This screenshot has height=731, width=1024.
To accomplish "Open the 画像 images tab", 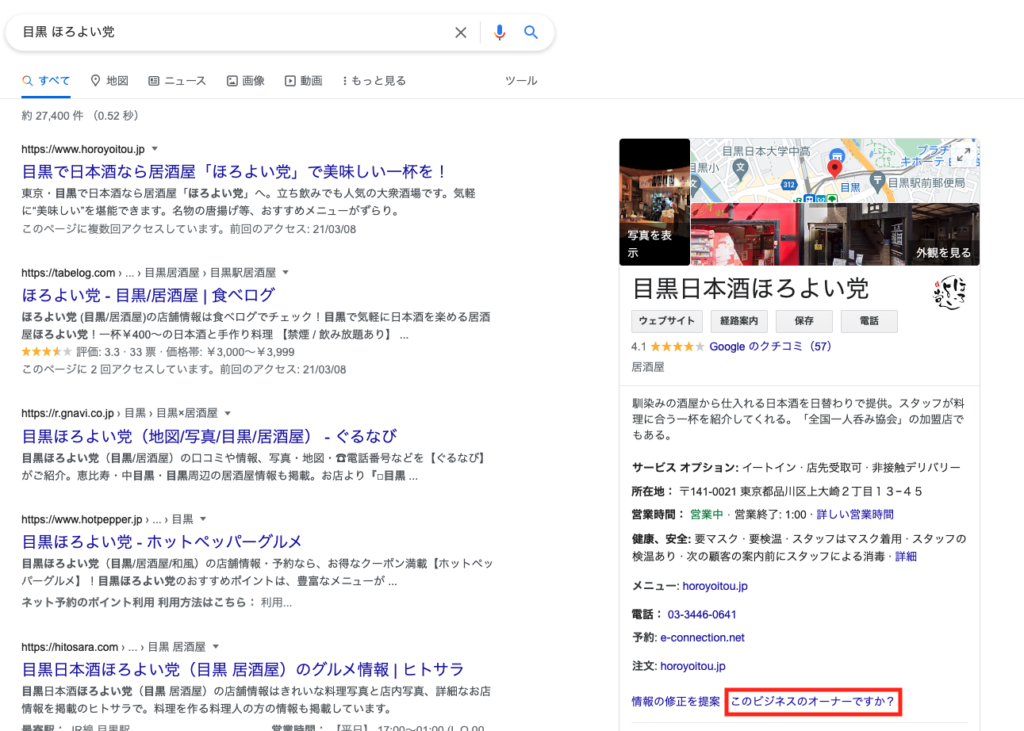I will [x=245, y=80].
